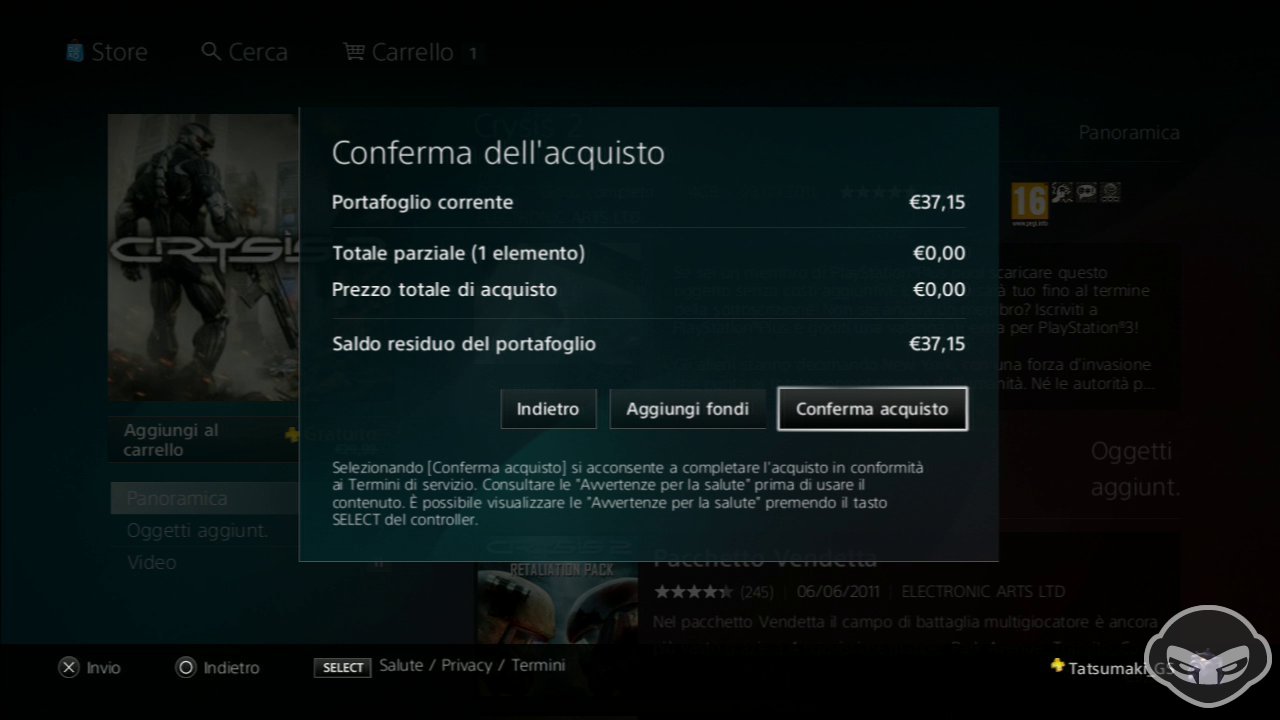Image resolution: width=1280 pixels, height=720 pixels.
Task: Open Carrello with one item
Action: [412, 52]
